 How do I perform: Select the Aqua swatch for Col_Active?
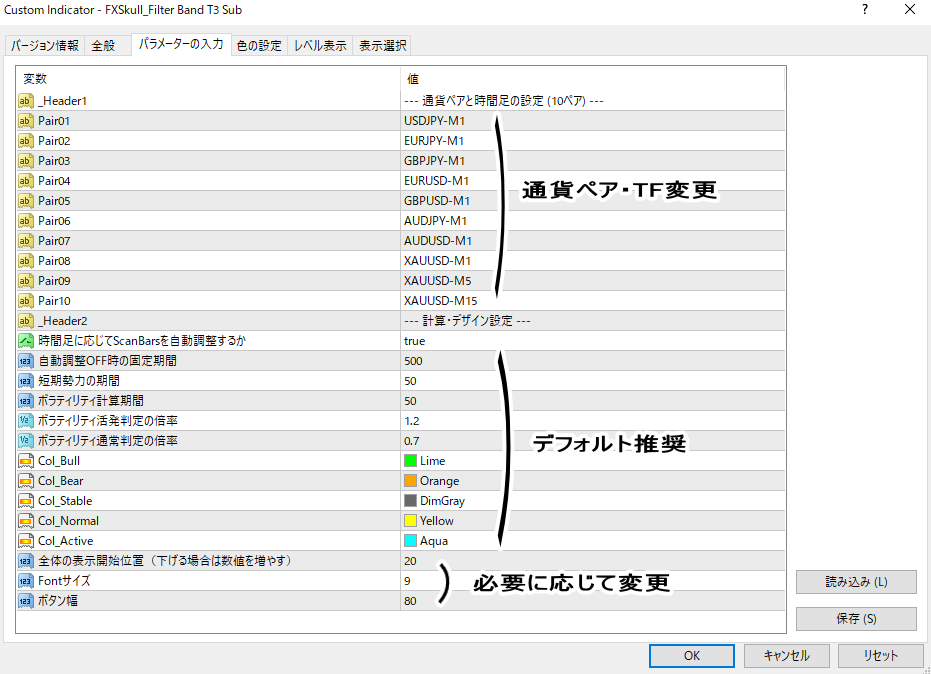410,541
